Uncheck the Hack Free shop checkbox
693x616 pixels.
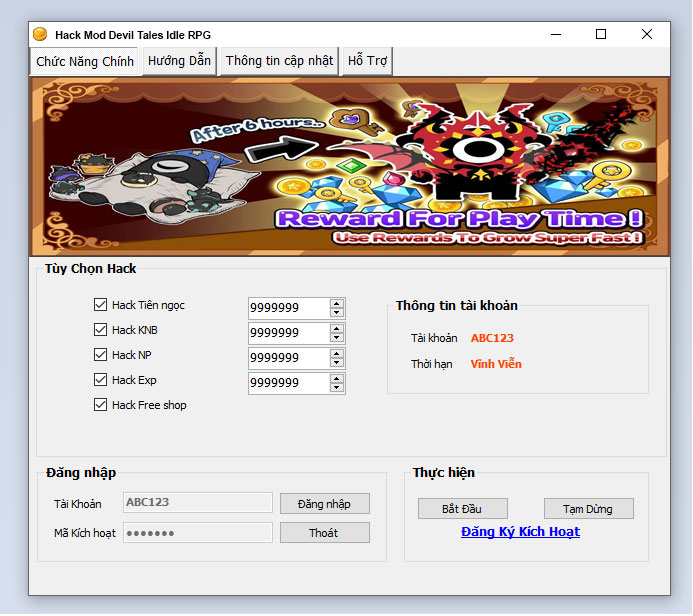[x=100, y=405]
